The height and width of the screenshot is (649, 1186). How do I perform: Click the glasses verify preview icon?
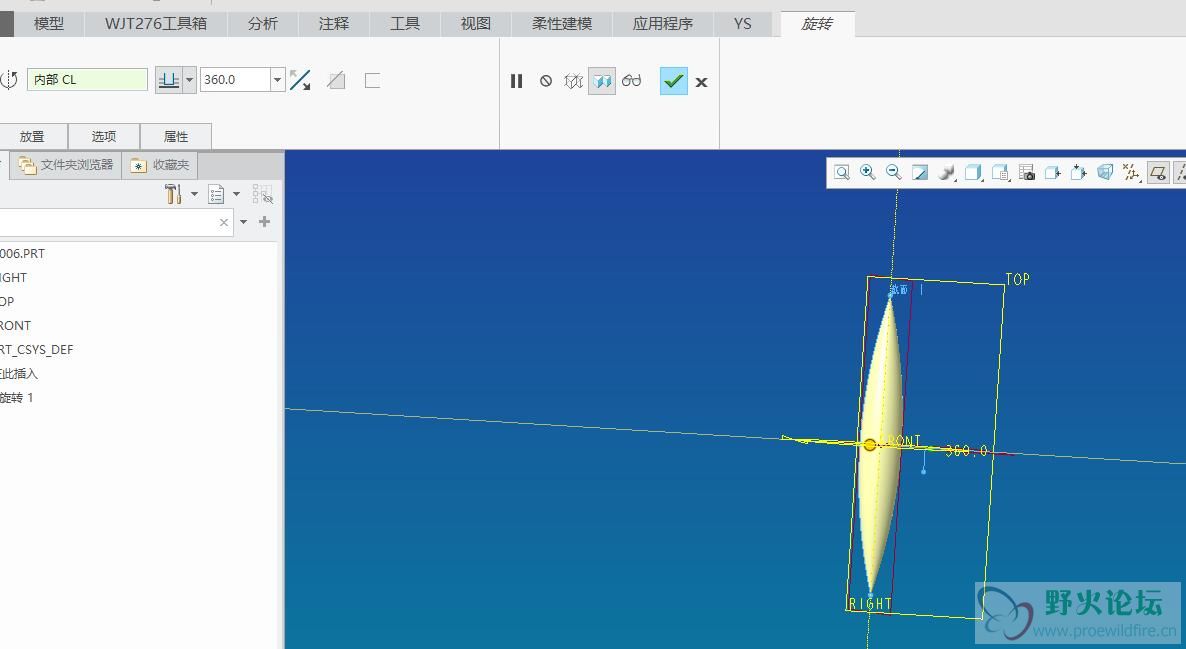click(x=632, y=81)
